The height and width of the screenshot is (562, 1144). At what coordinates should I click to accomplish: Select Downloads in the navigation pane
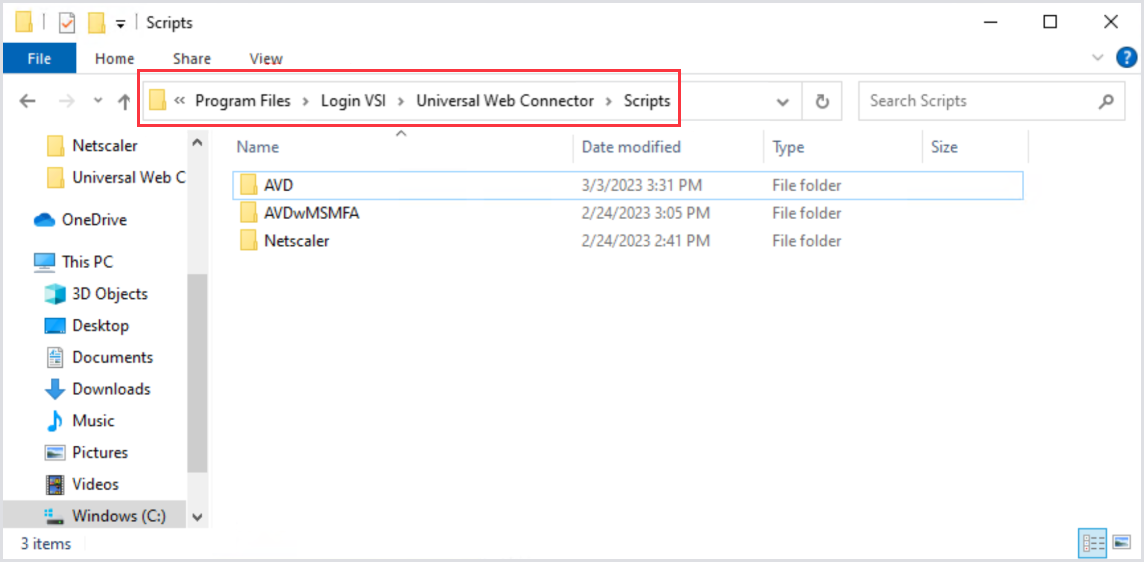tap(110, 389)
